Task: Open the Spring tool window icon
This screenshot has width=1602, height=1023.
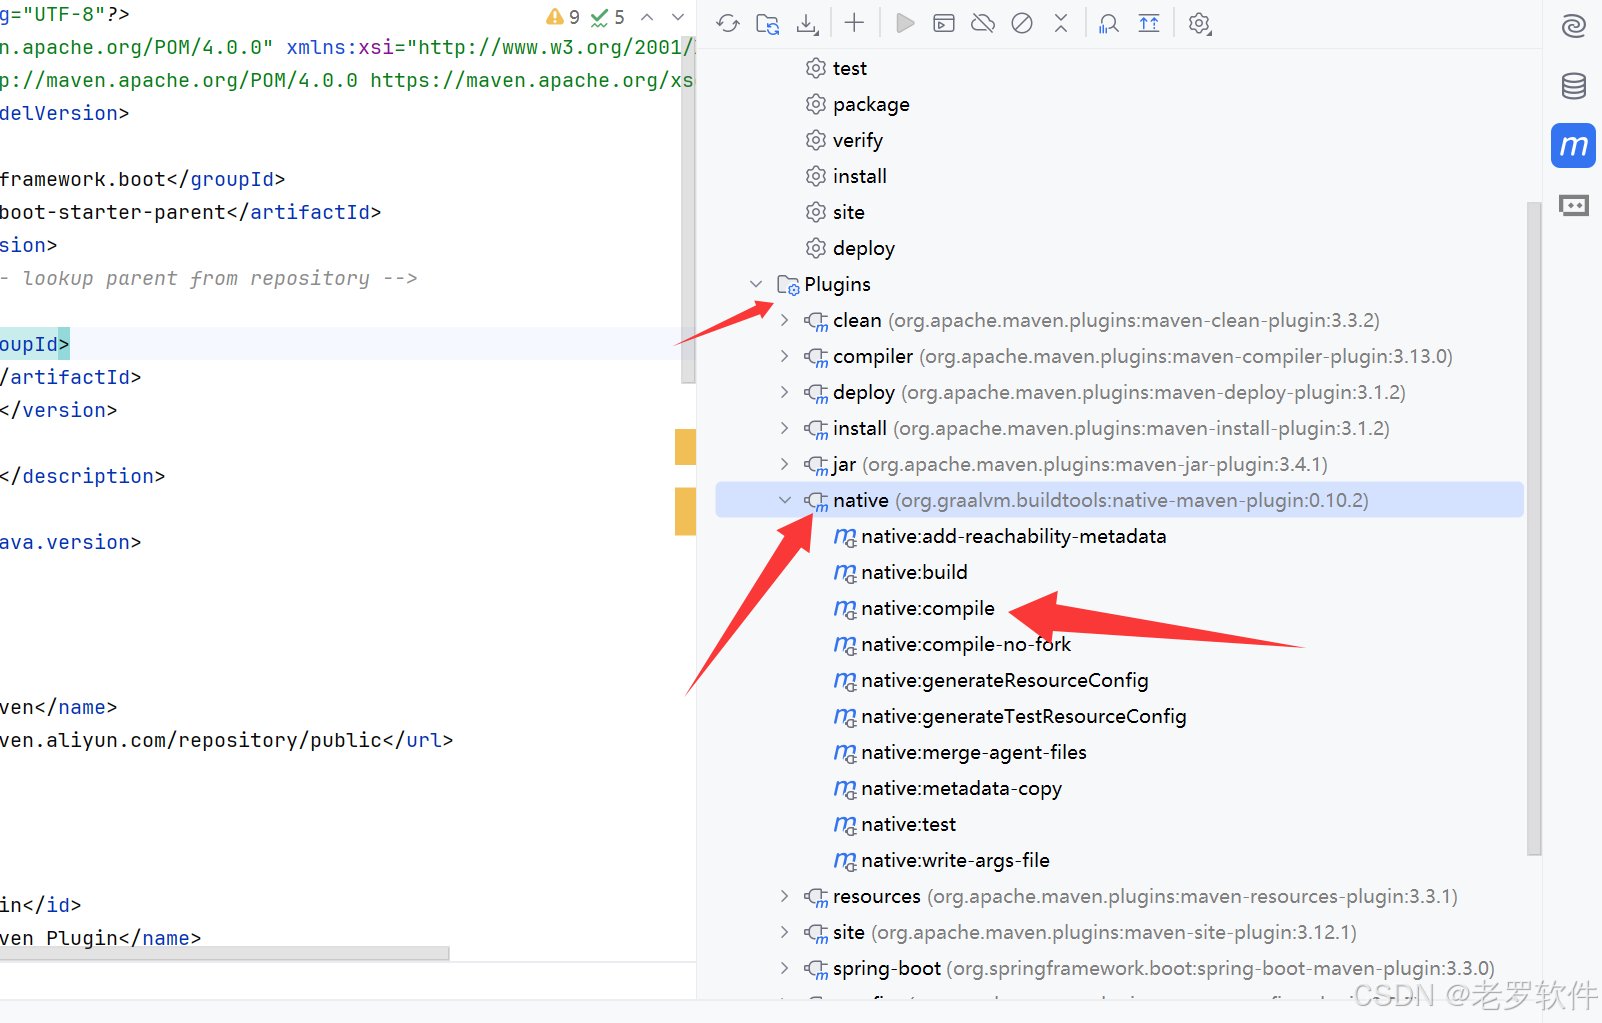Action: pos(1573,25)
